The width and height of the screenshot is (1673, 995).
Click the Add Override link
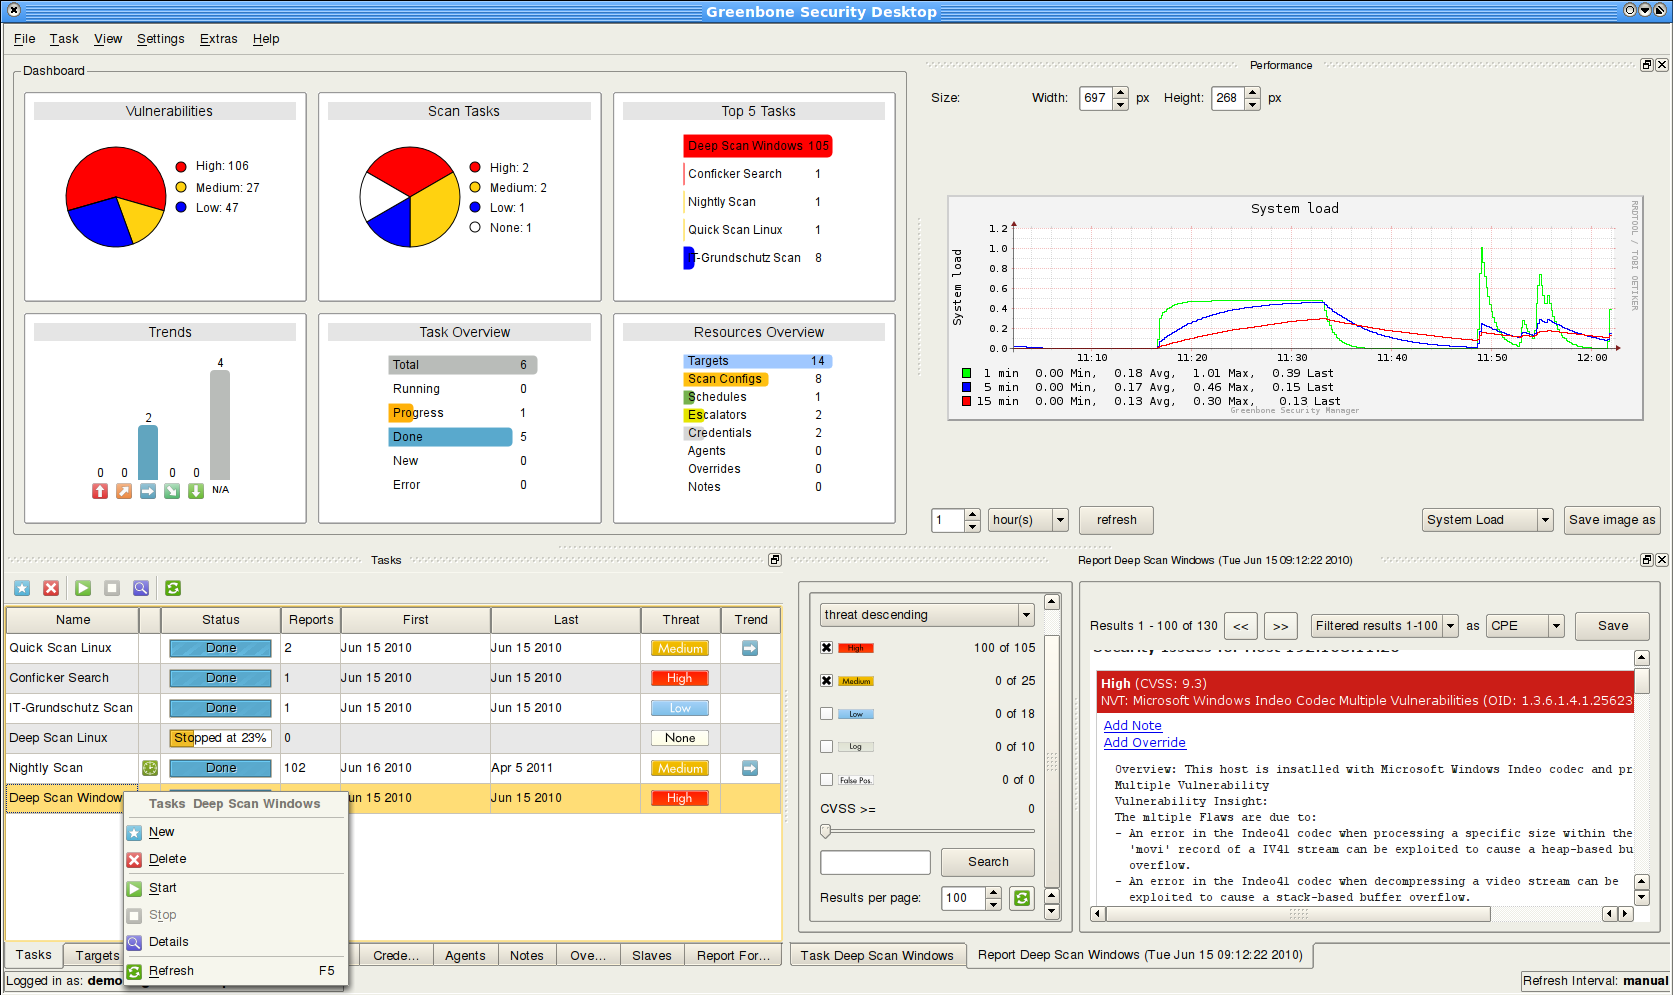click(1145, 743)
